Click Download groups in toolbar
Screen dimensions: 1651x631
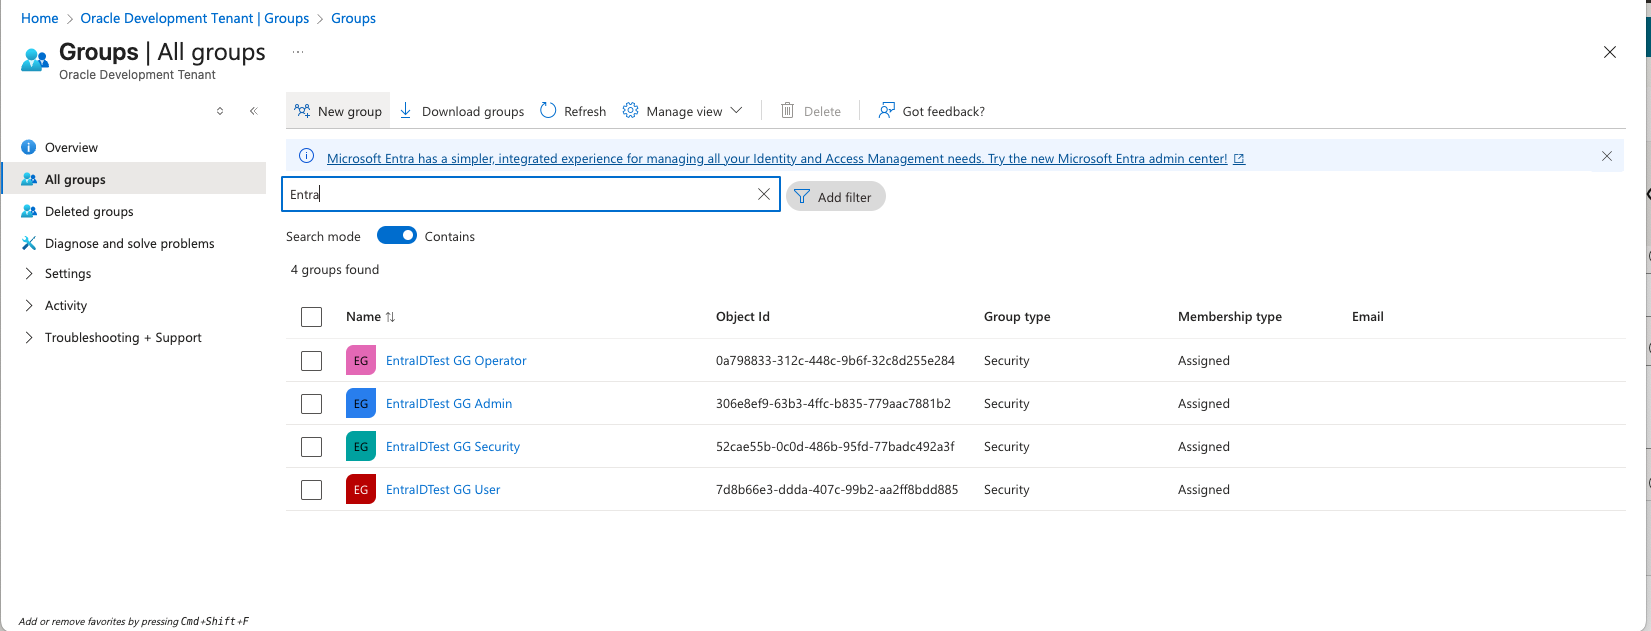(x=461, y=111)
